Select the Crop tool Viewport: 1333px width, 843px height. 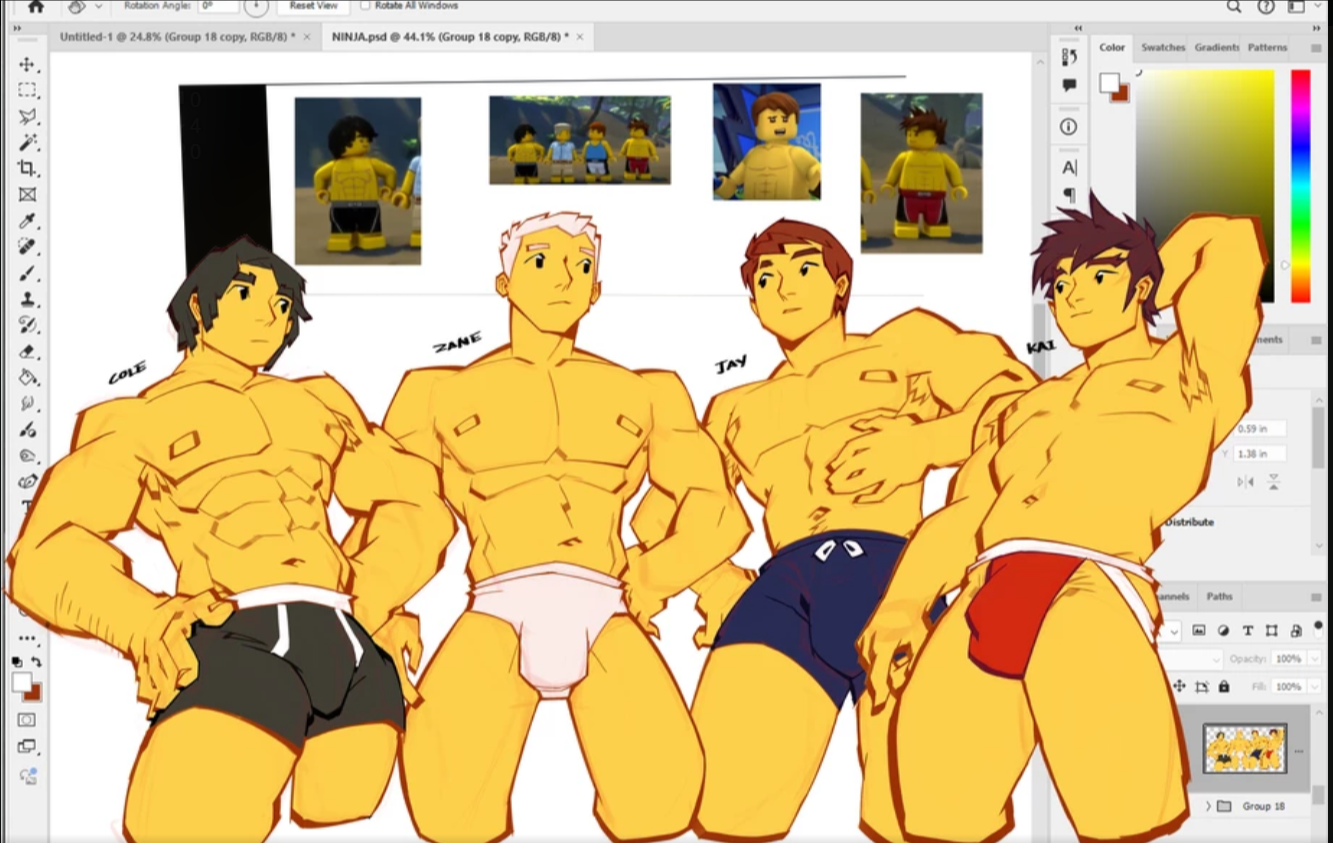[27, 168]
